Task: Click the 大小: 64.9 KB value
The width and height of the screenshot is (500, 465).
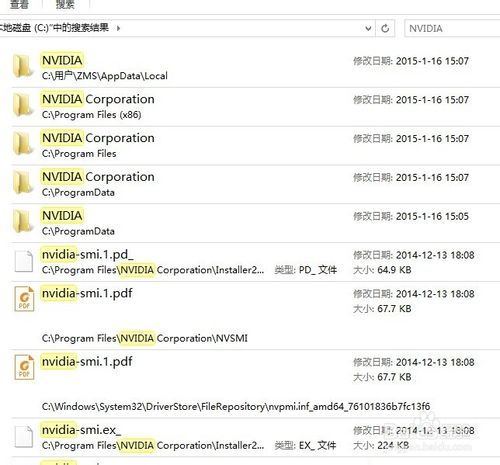Action: (382, 270)
